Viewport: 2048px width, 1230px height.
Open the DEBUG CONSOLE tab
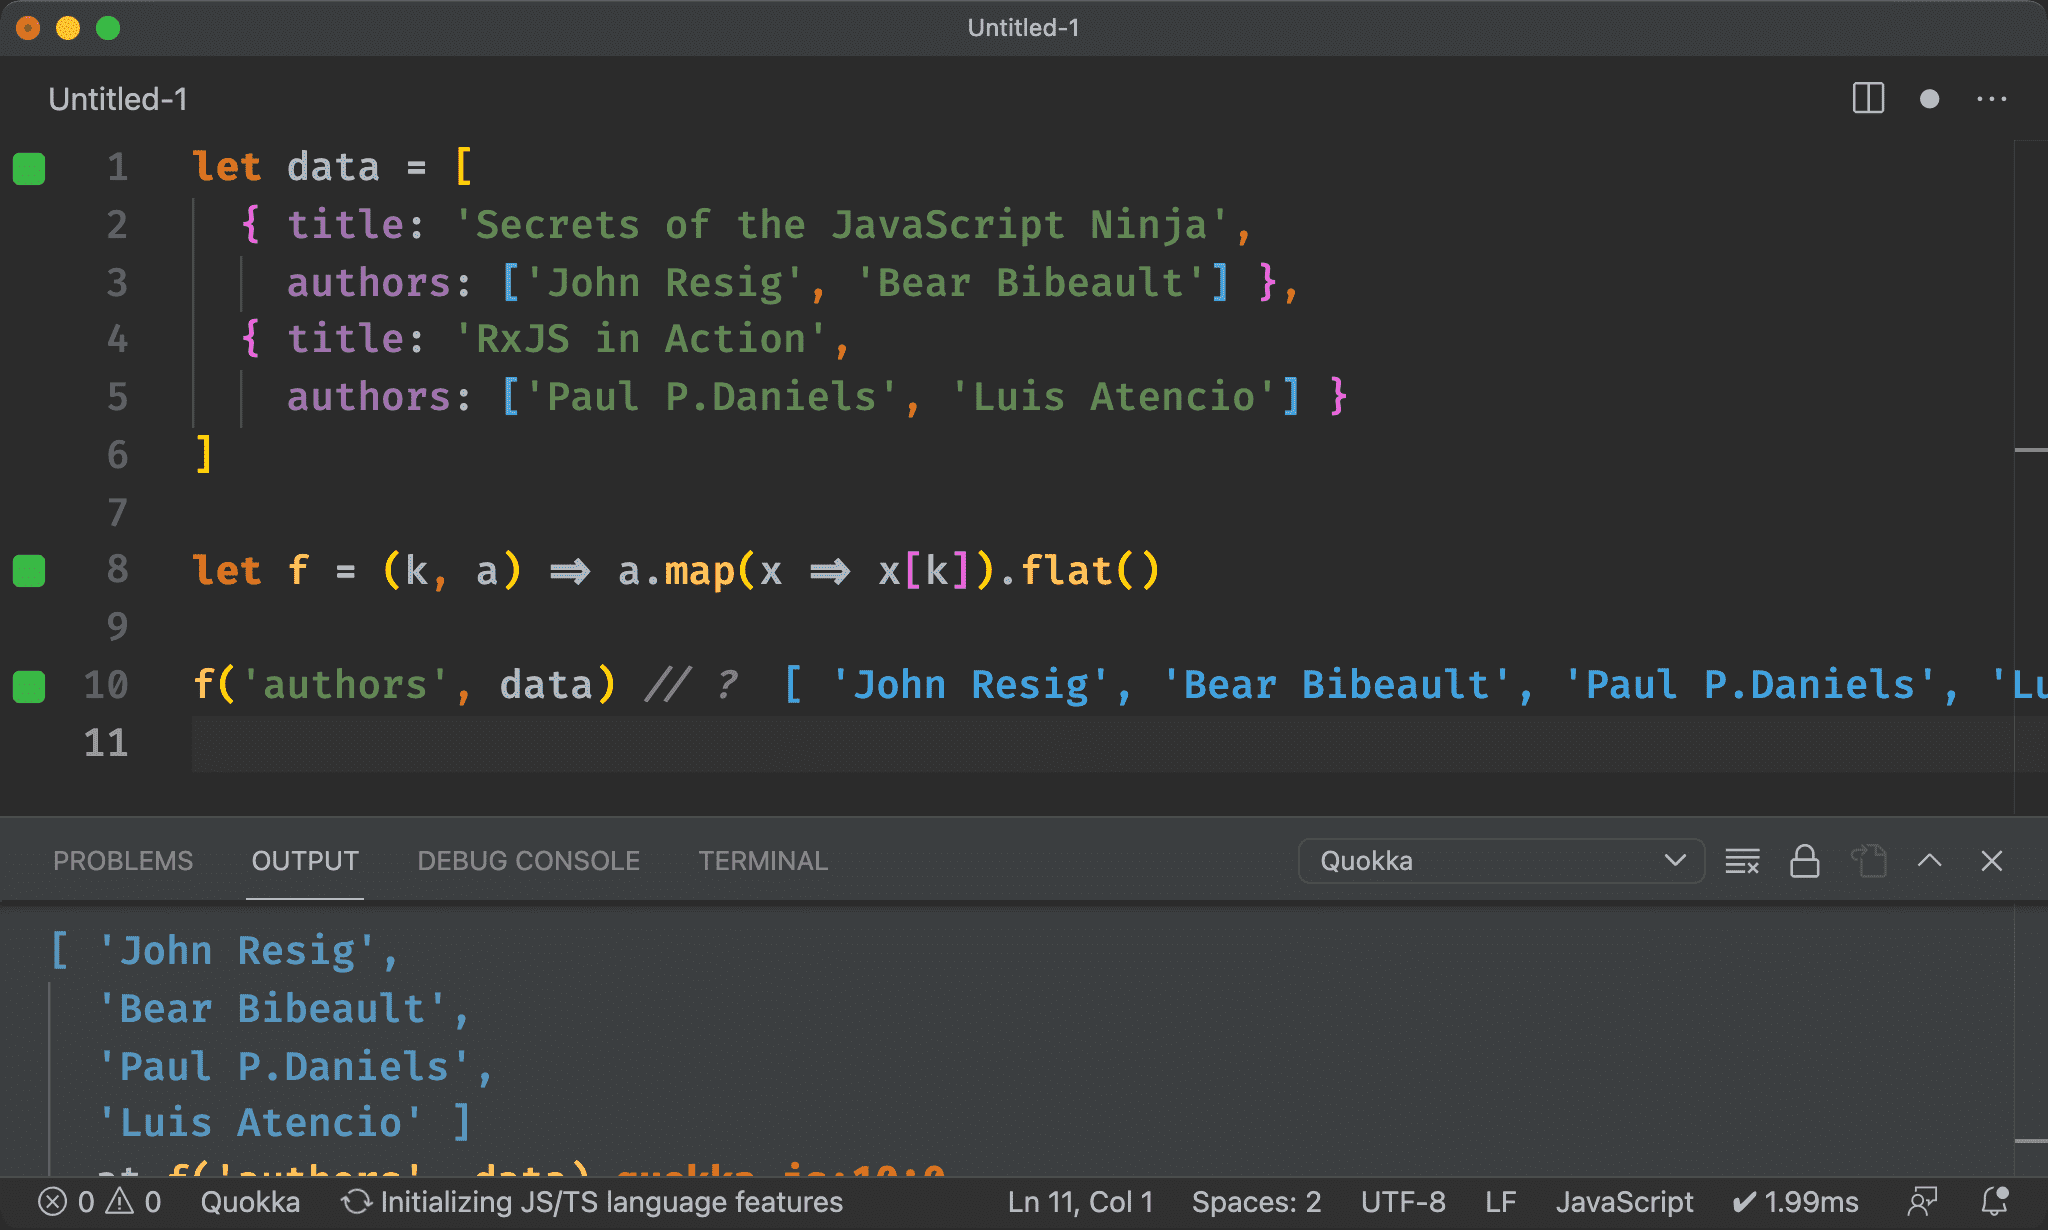(x=528, y=861)
